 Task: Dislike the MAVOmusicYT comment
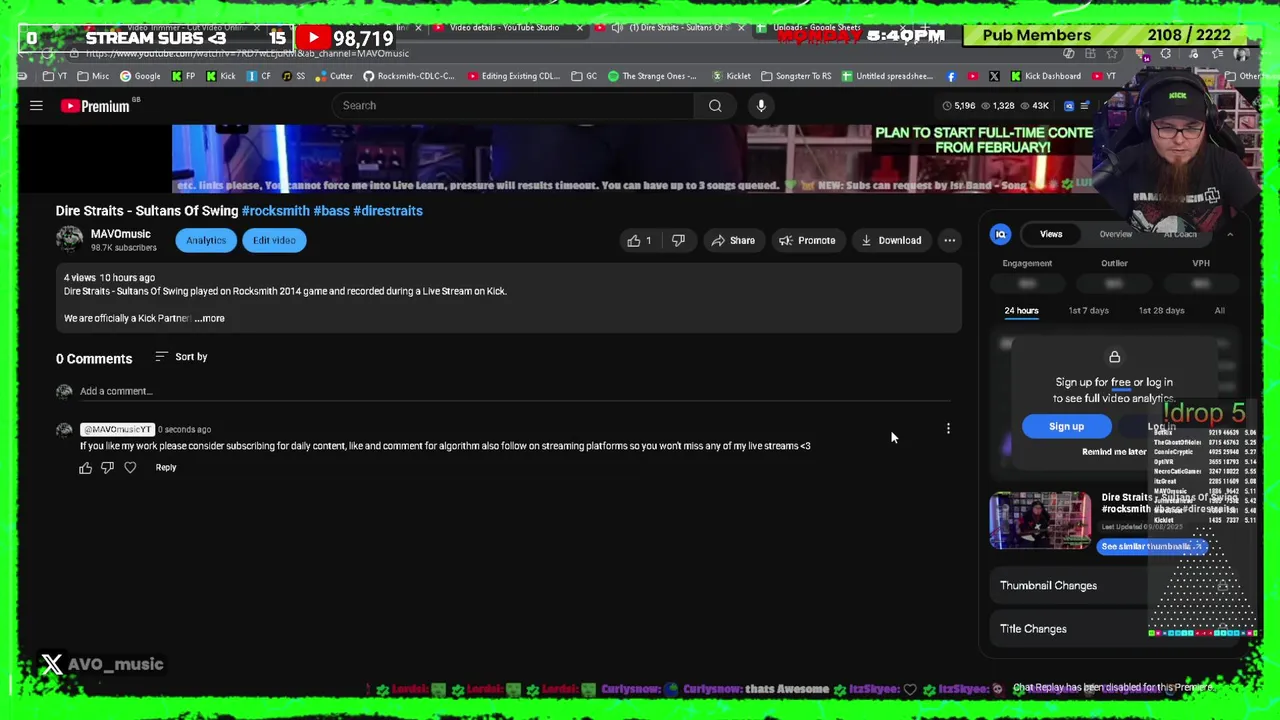pos(107,467)
